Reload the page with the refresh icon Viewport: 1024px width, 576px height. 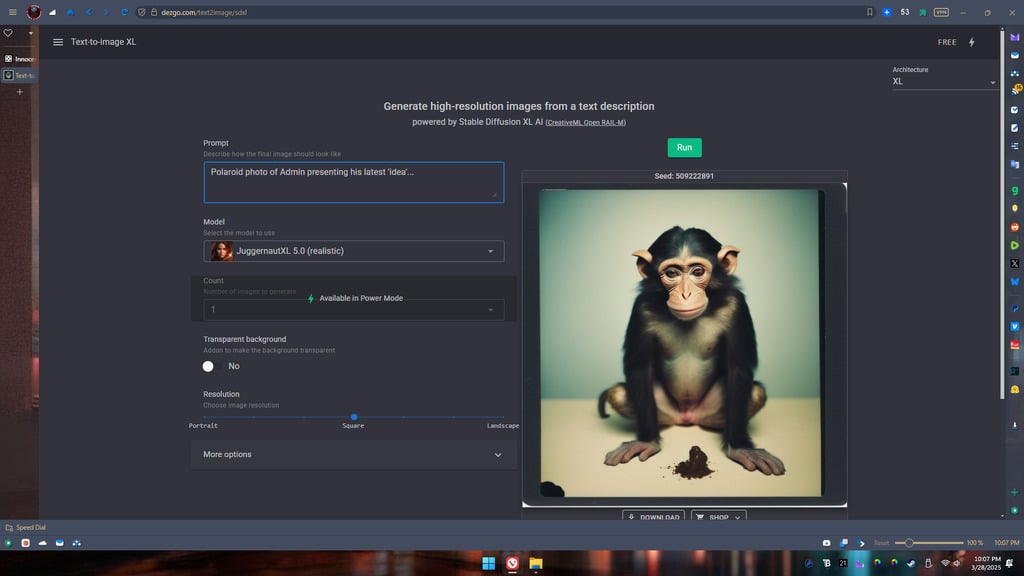pyautogui.click(x=124, y=12)
